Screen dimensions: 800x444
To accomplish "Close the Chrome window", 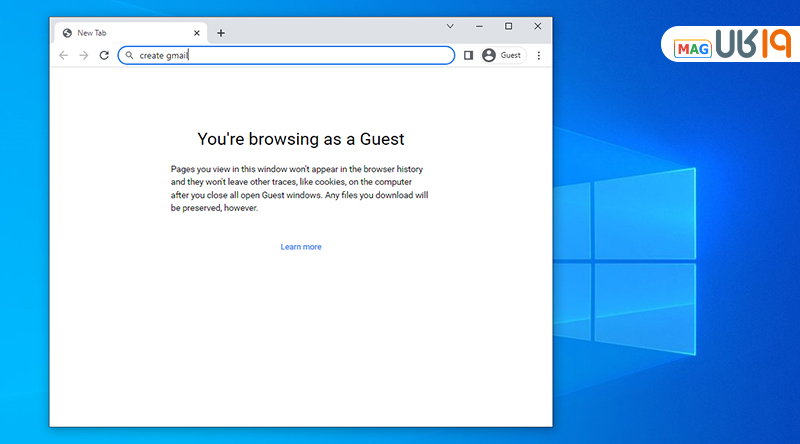I will pyautogui.click(x=538, y=26).
